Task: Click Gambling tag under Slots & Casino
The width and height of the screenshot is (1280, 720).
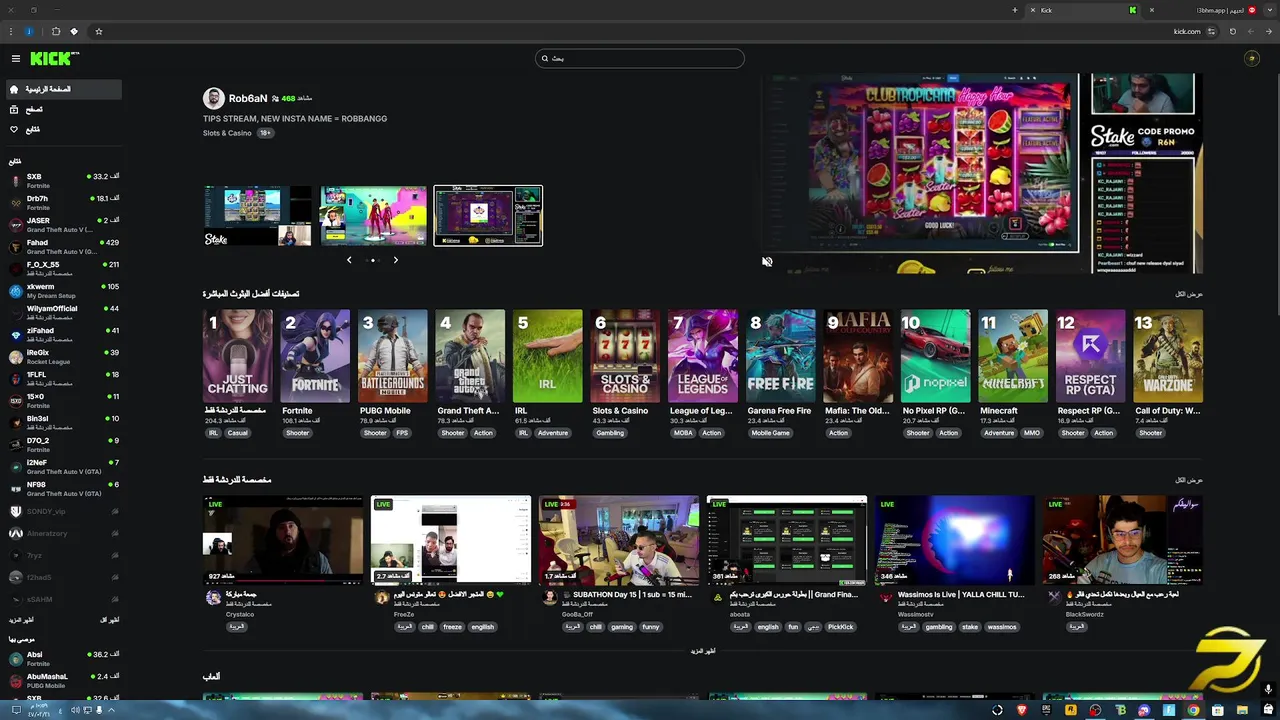Action: [x=610, y=433]
